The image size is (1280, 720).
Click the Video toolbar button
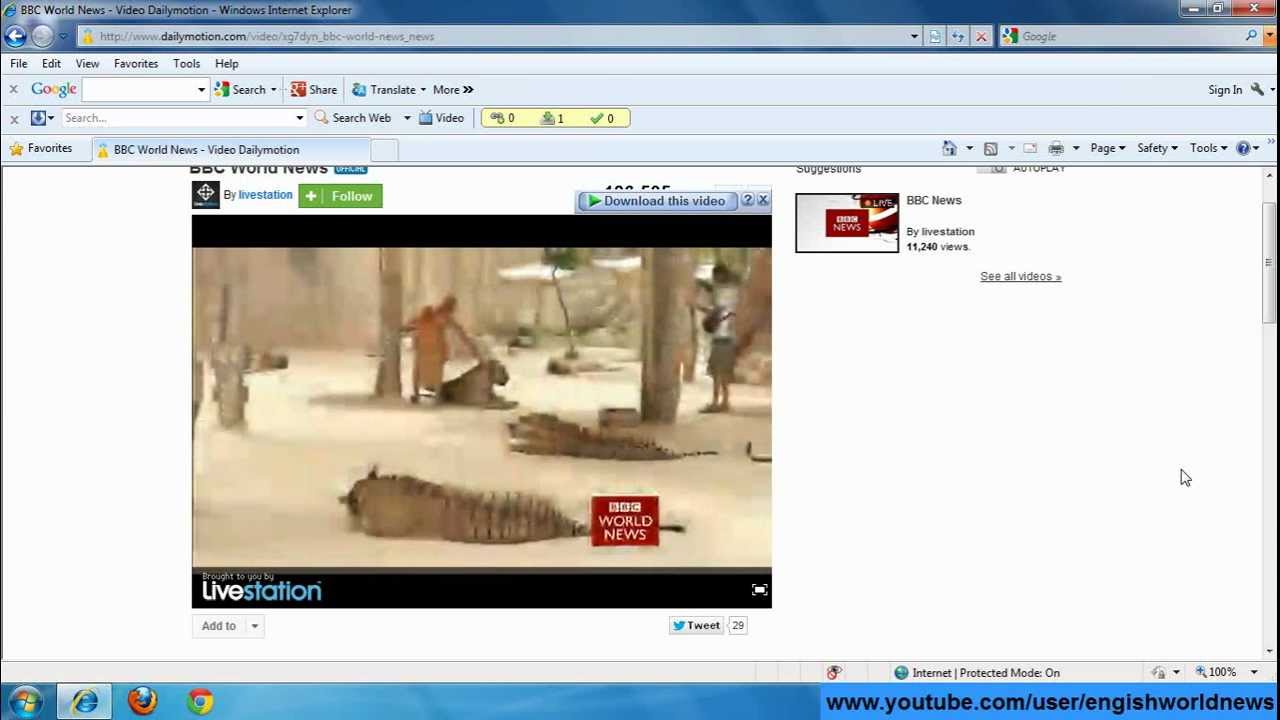(441, 118)
